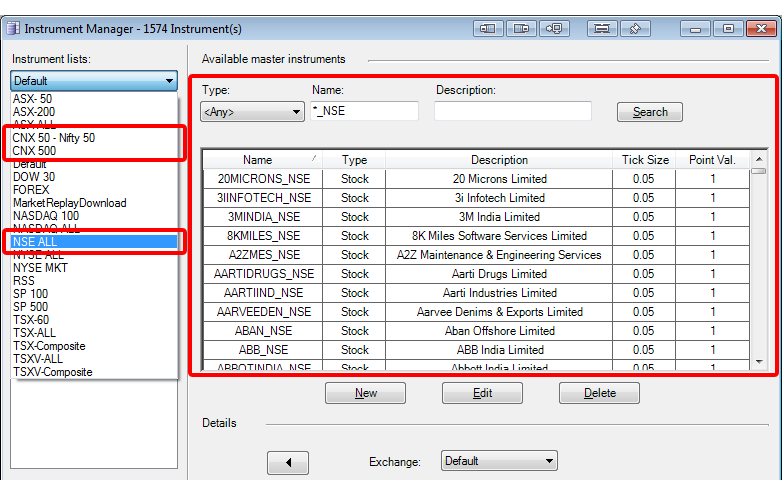The width and height of the screenshot is (782, 480).
Task: Pick NASDAQ 100 list
Action: pyautogui.click(x=46, y=216)
